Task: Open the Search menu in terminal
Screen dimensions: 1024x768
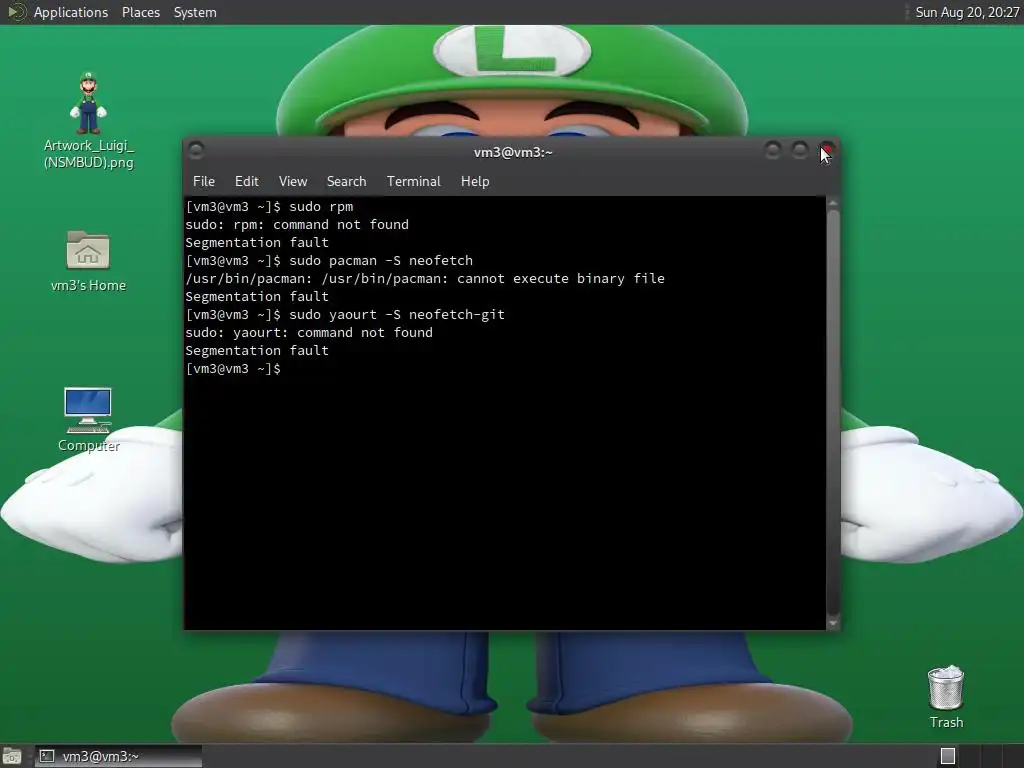Action: click(346, 182)
